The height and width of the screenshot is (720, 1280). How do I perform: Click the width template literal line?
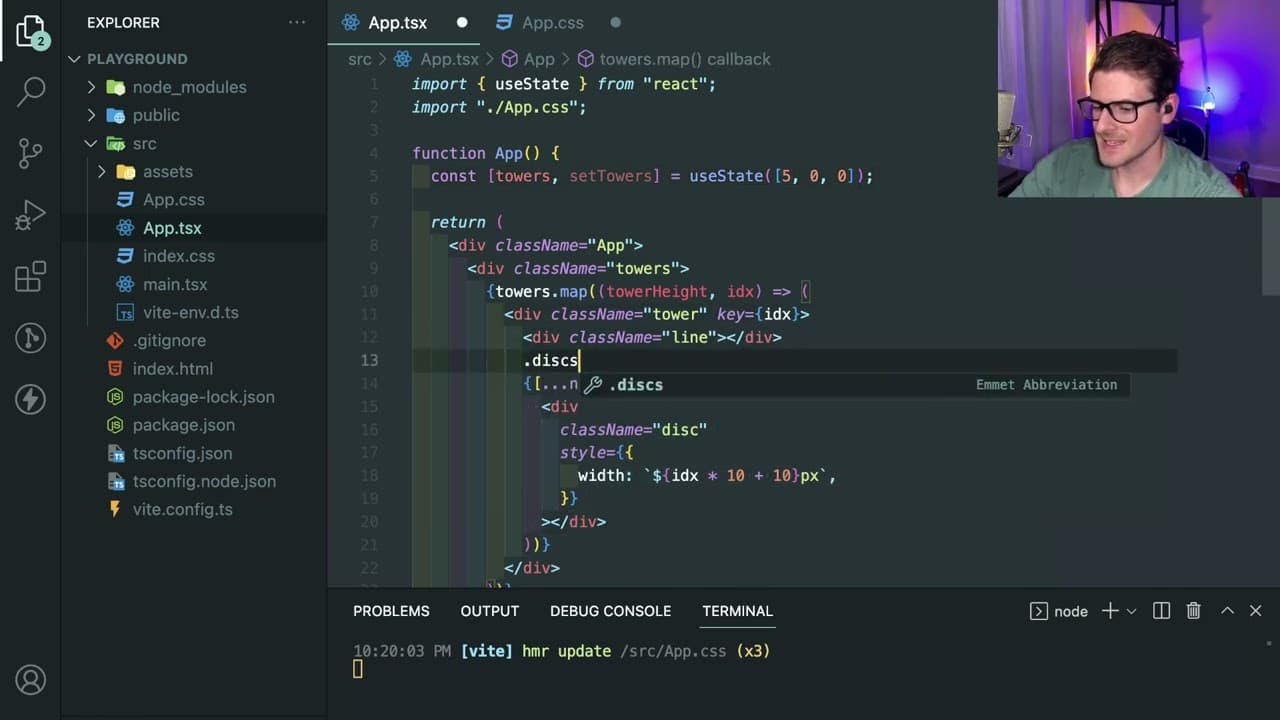707,475
